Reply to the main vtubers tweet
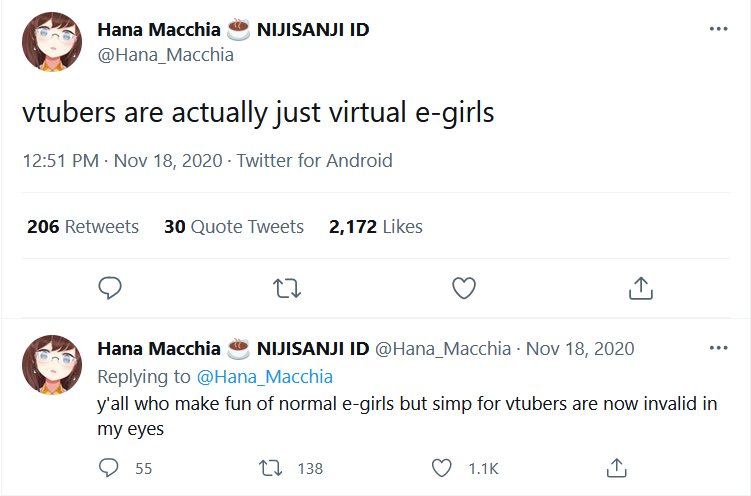Viewport: 751px width, 496px height. coord(110,288)
